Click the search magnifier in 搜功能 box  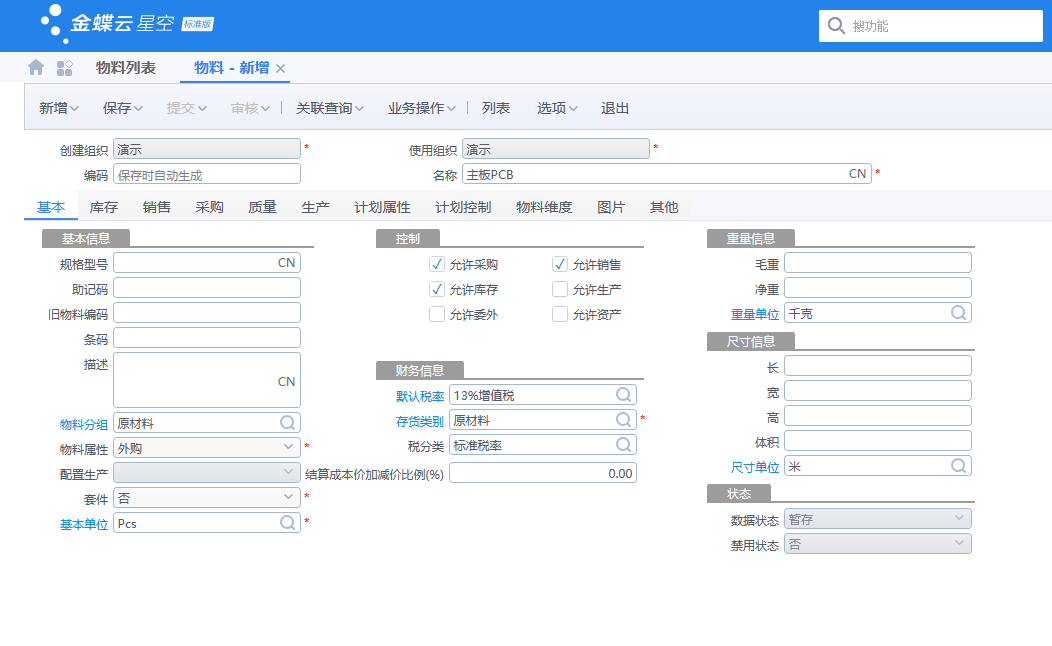click(836, 26)
